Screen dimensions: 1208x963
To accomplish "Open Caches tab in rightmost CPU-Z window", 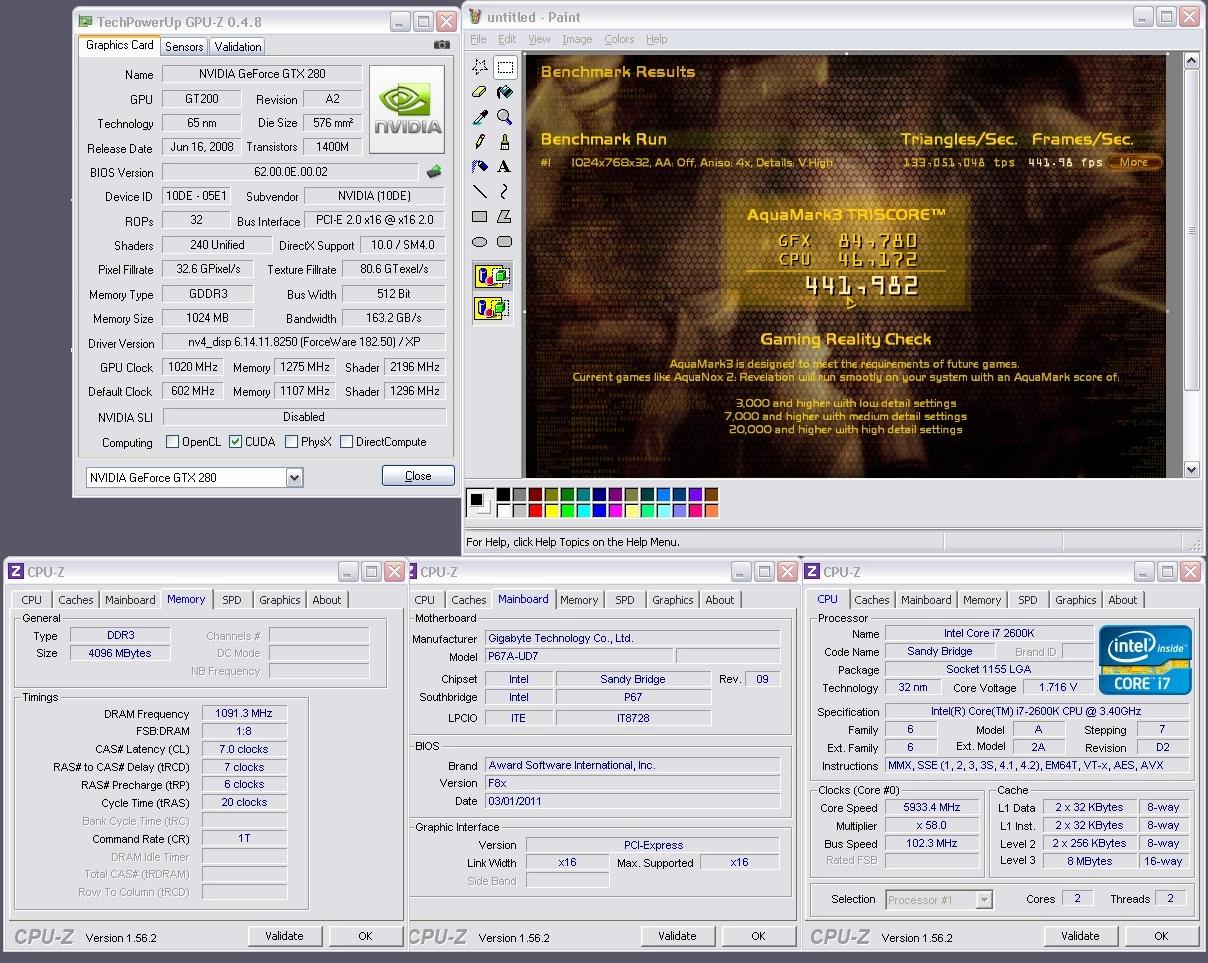I will pyautogui.click(x=871, y=600).
